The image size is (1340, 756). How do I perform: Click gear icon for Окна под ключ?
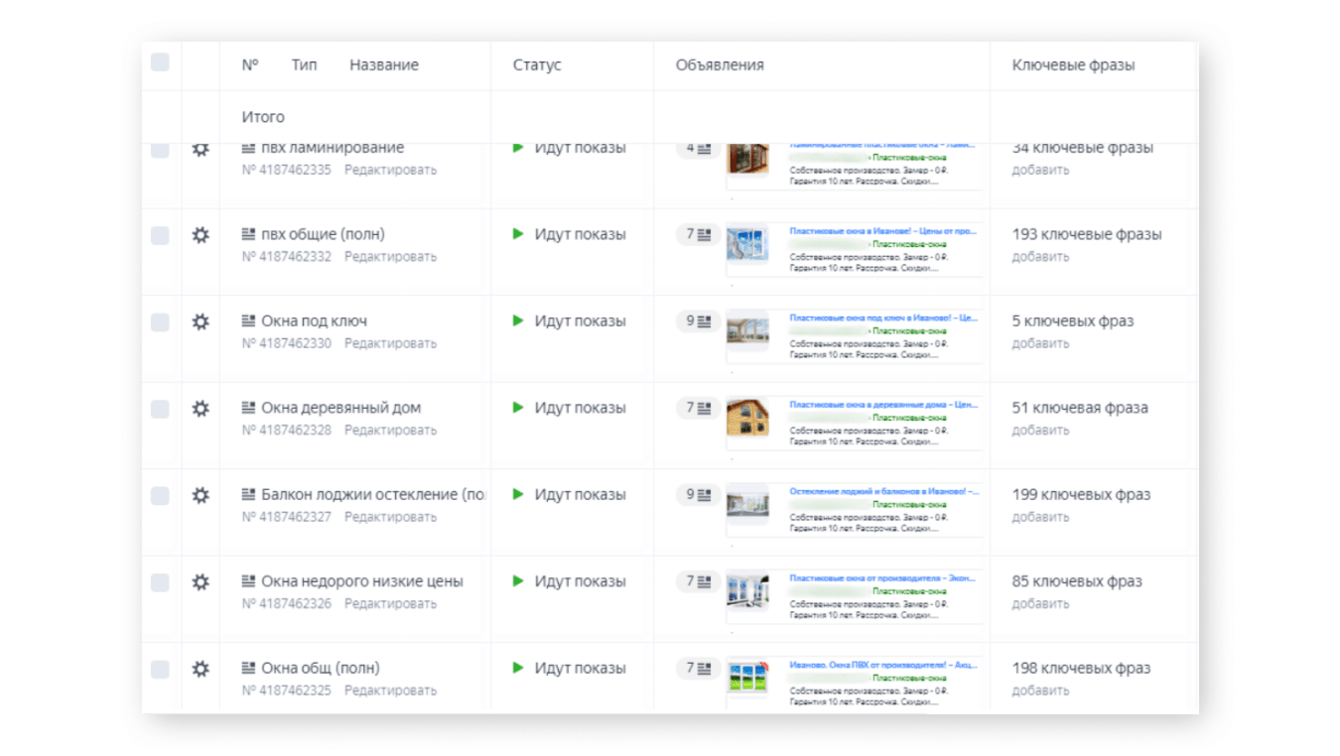coord(201,322)
